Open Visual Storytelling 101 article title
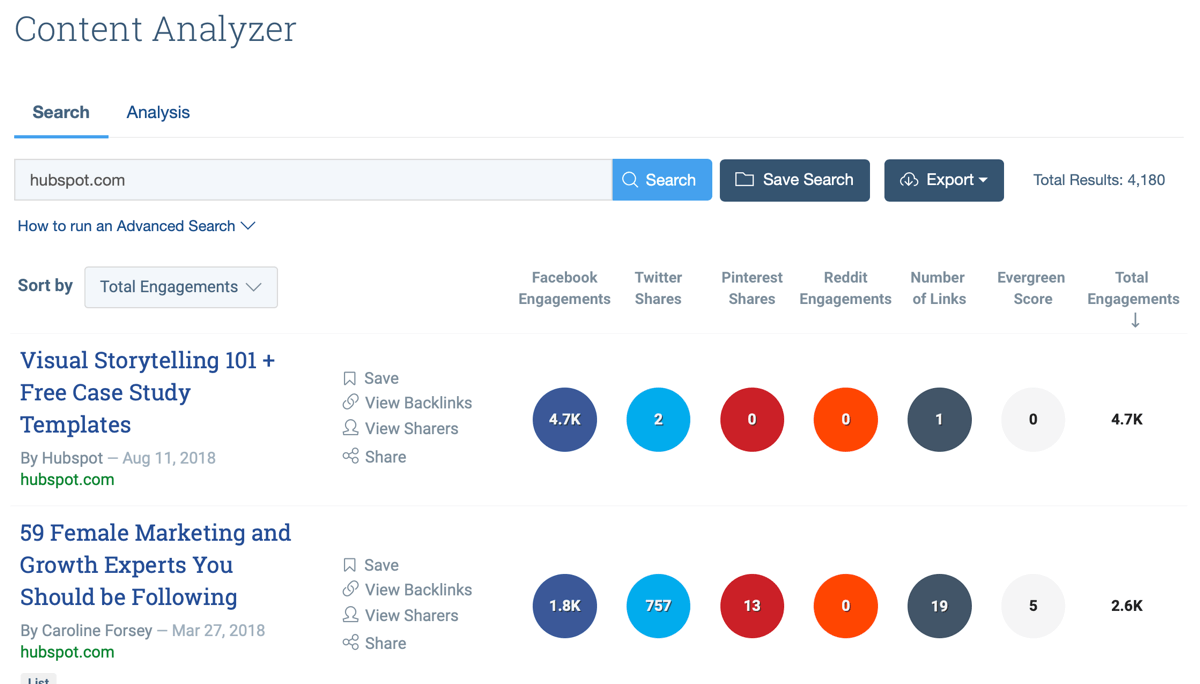The width and height of the screenshot is (1200, 684). tap(148, 392)
